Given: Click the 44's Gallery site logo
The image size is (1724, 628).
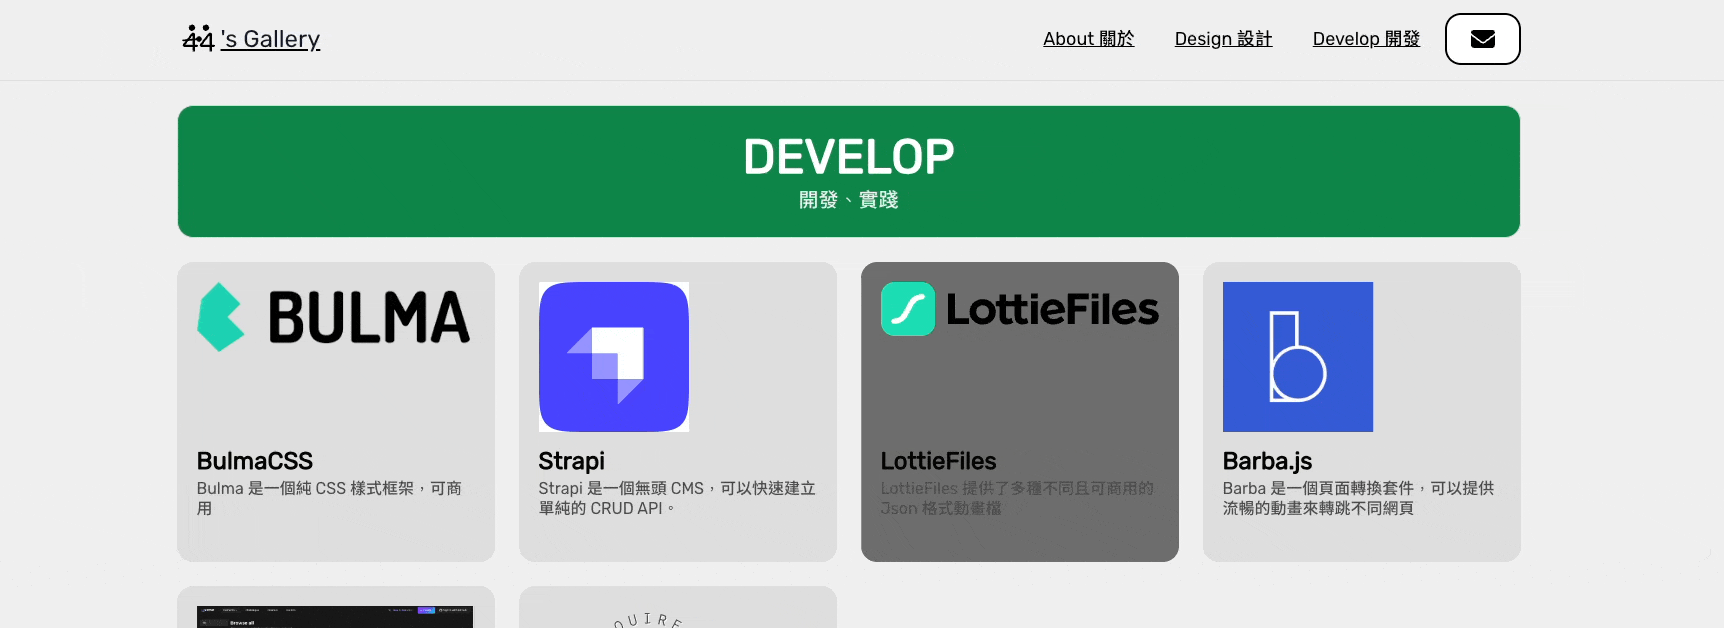Looking at the screenshot, I should pos(251,39).
